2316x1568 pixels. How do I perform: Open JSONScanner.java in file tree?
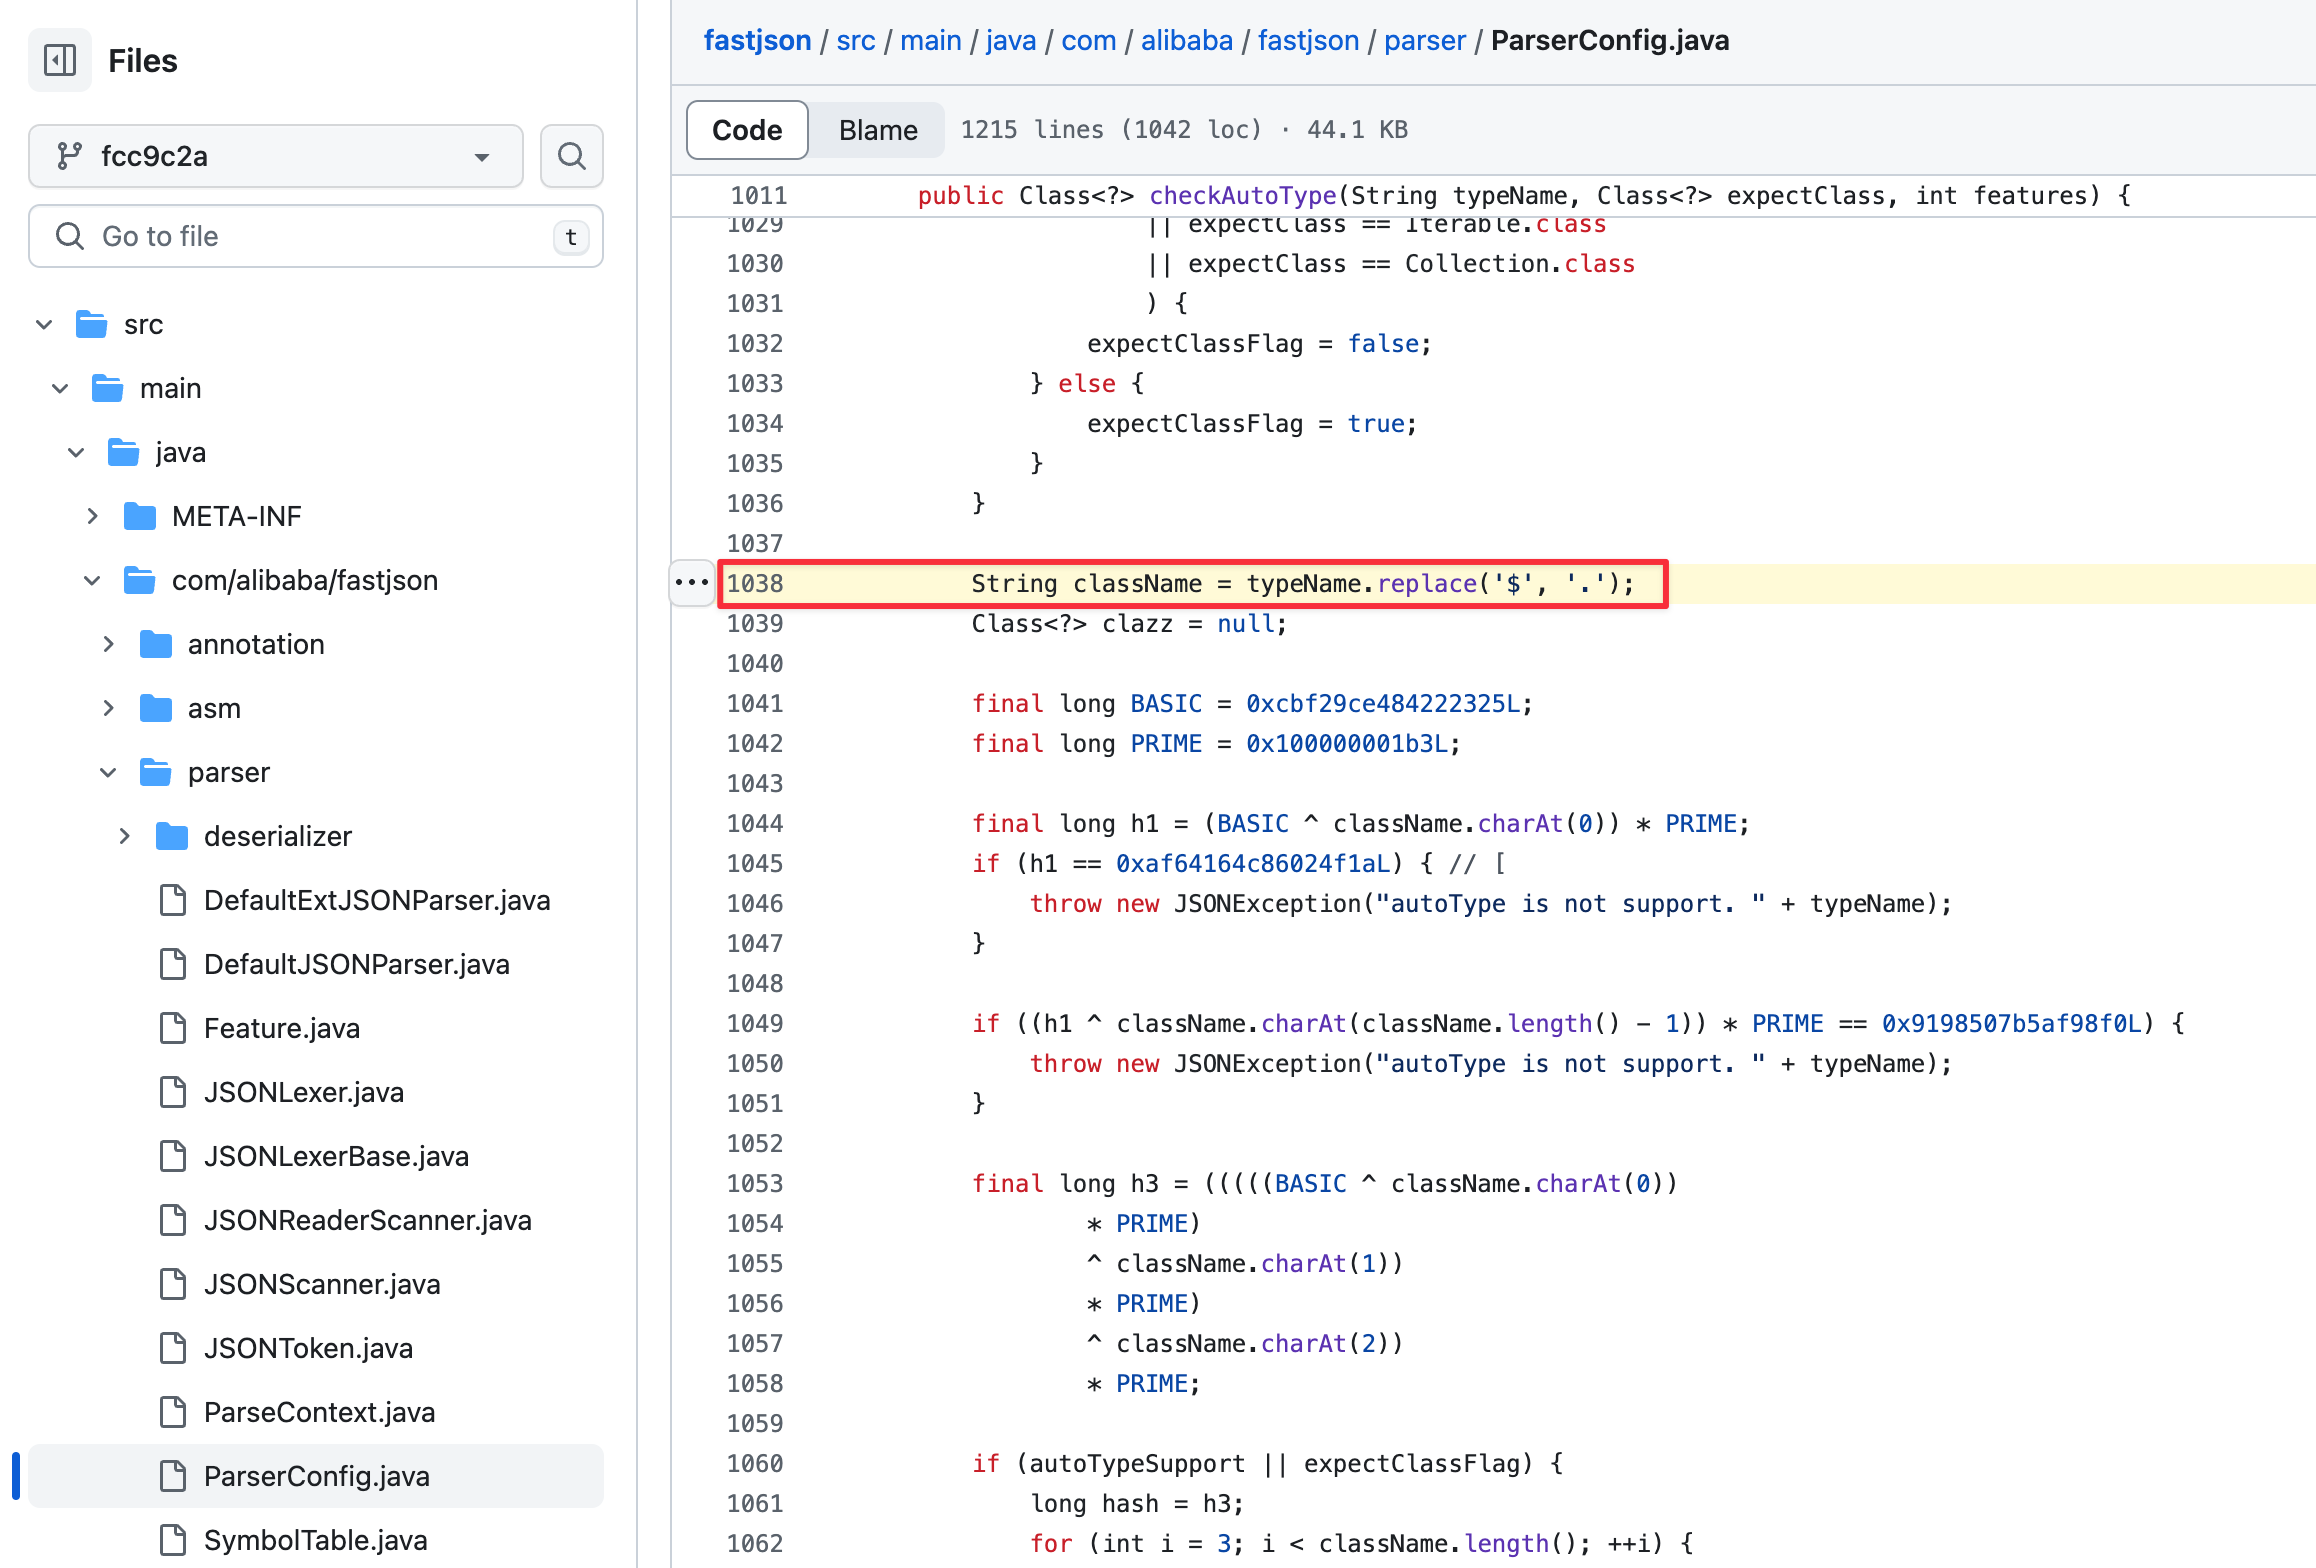(322, 1284)
